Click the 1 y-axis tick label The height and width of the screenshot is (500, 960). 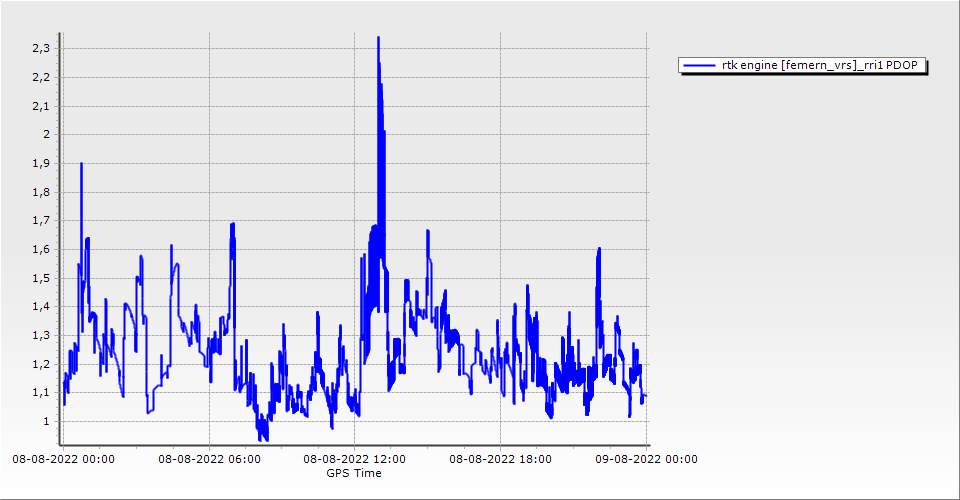pos(46,421)
